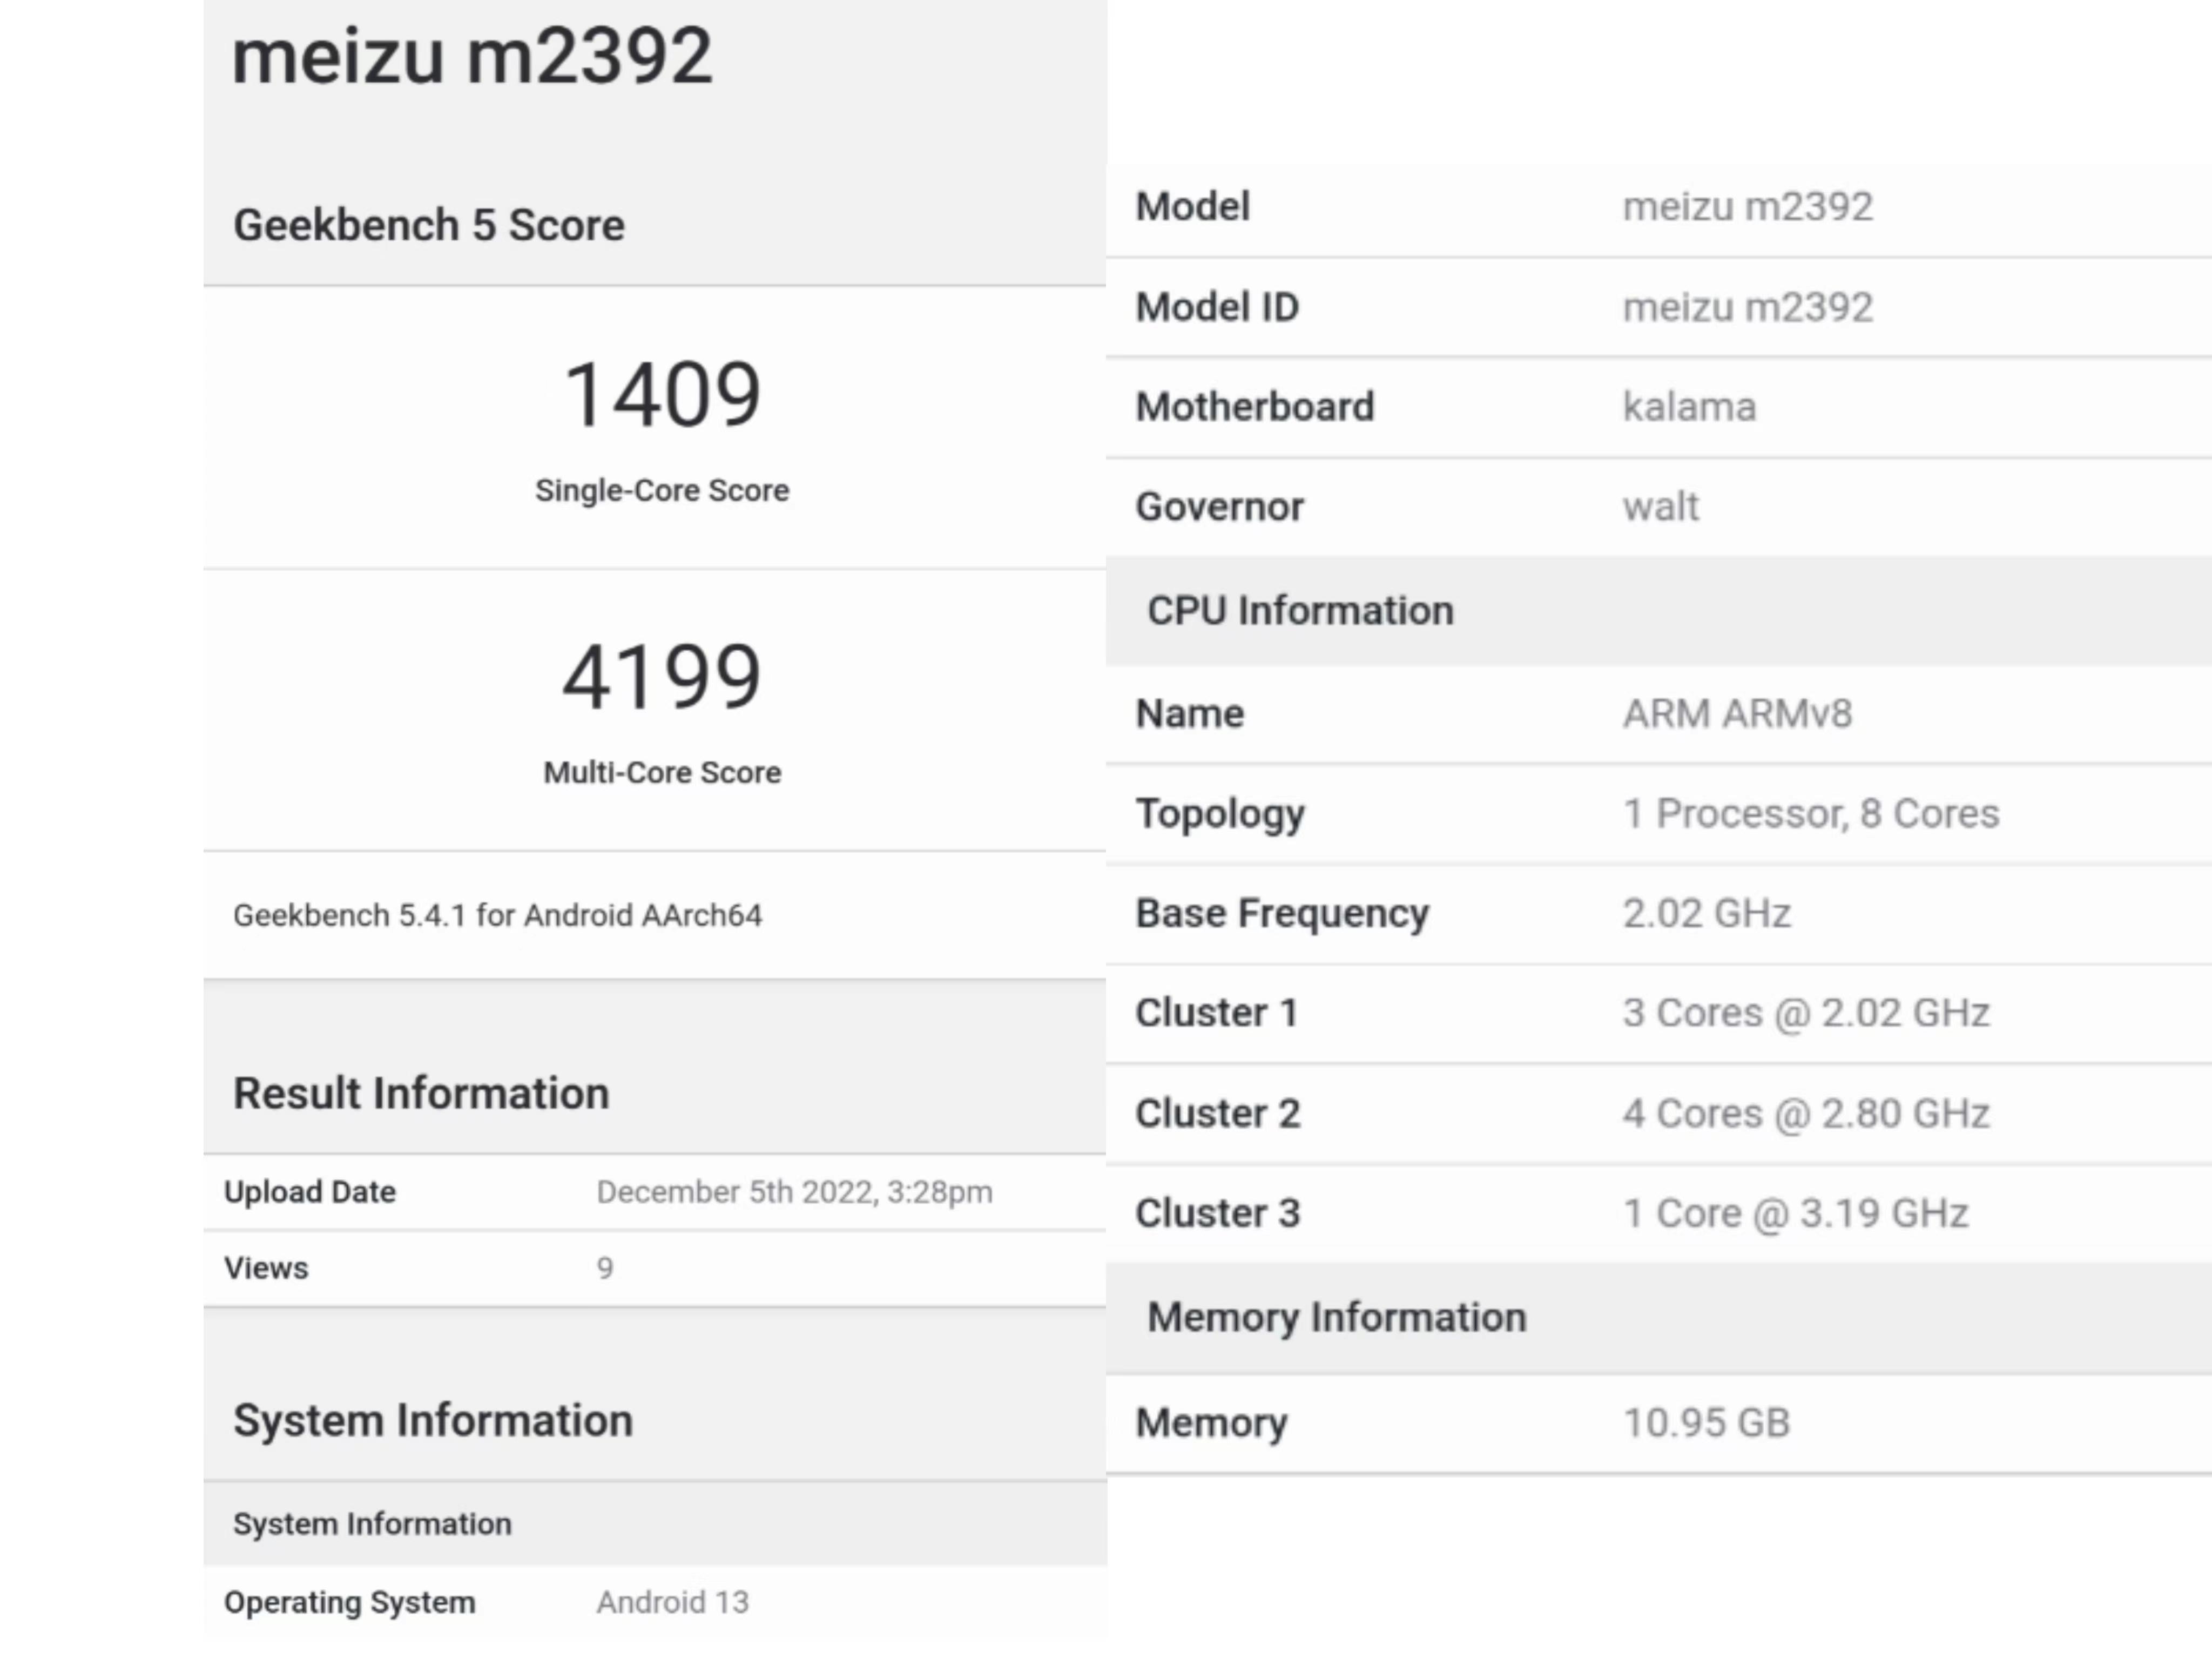Click the Topology row 1 Processor, 8 Cores
This screenshot has height=1659, width=2212.
click(x=1810, y=814)
